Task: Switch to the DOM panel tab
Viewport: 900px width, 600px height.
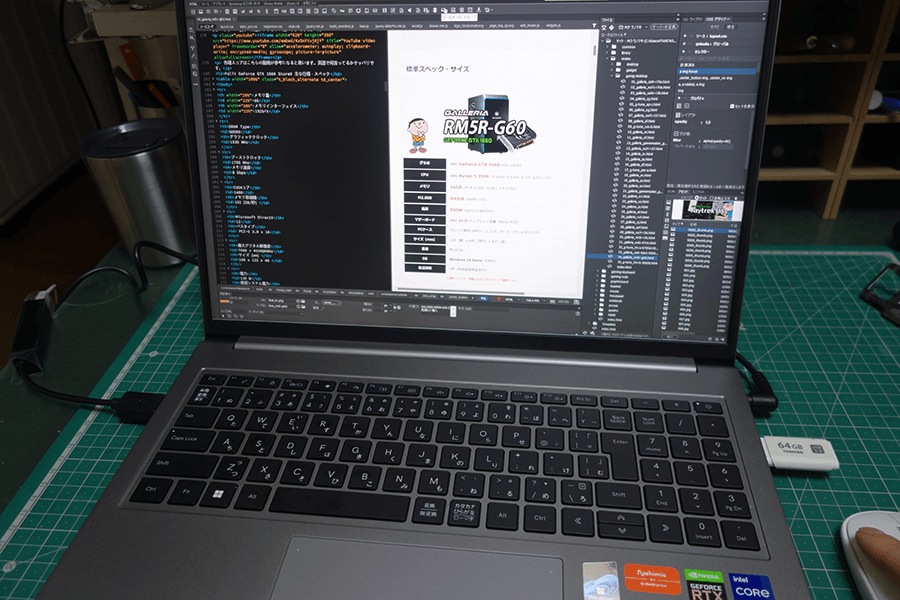Action: (x=671, y=192)
